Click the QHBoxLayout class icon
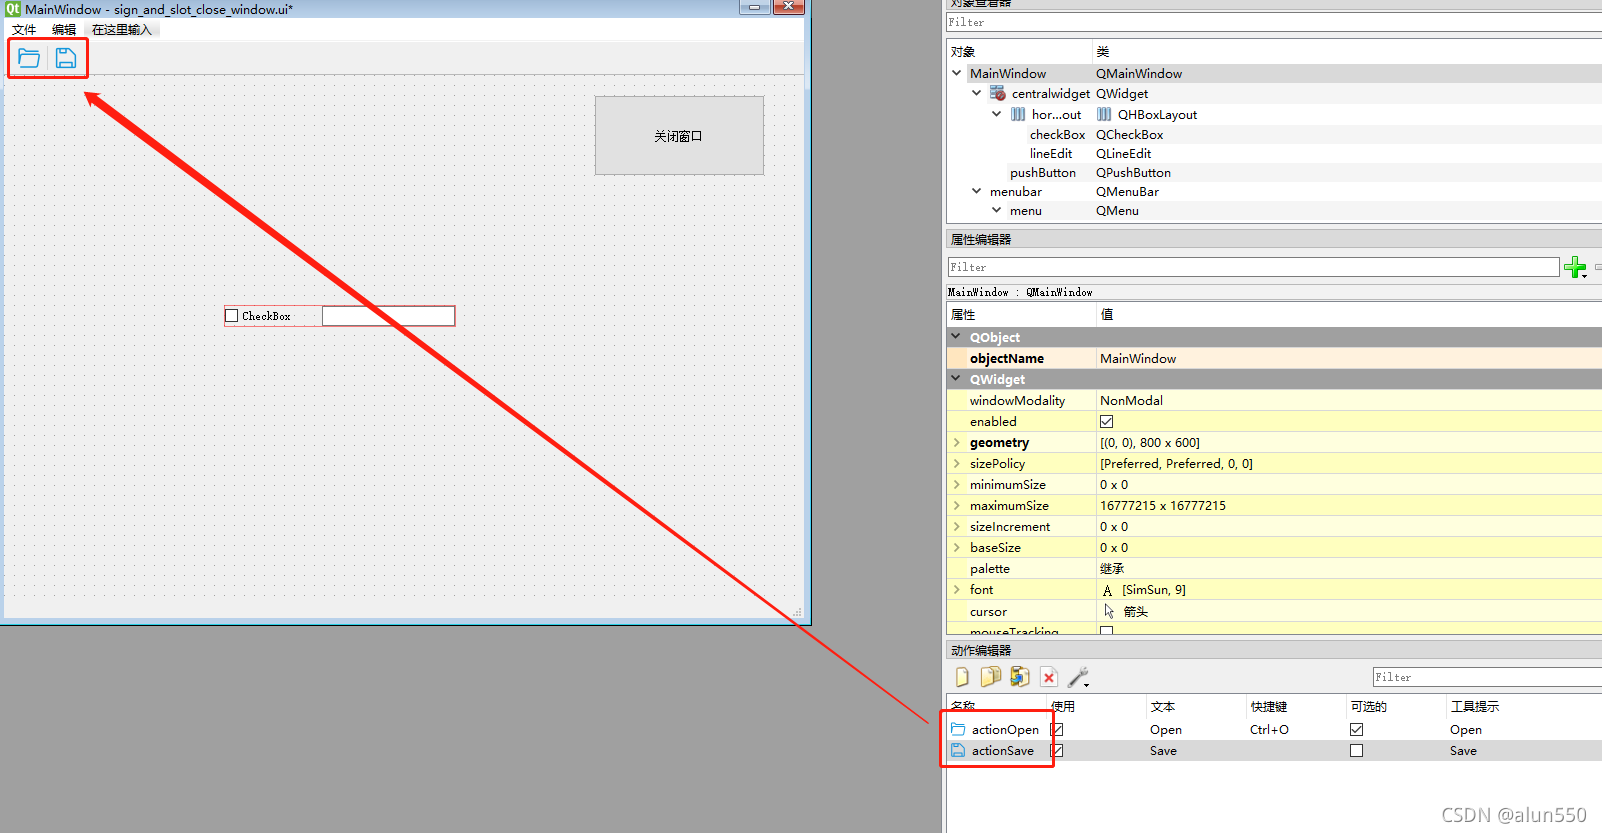The height and width of the screenshot is (833, 1602). click(1104, 114)
